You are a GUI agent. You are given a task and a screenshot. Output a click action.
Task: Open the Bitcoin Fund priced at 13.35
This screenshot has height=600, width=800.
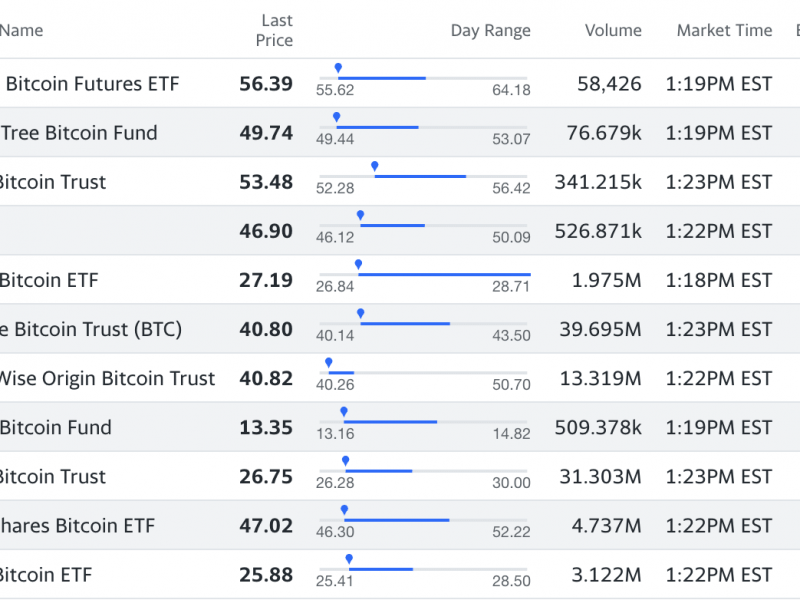tap(56, 427)
